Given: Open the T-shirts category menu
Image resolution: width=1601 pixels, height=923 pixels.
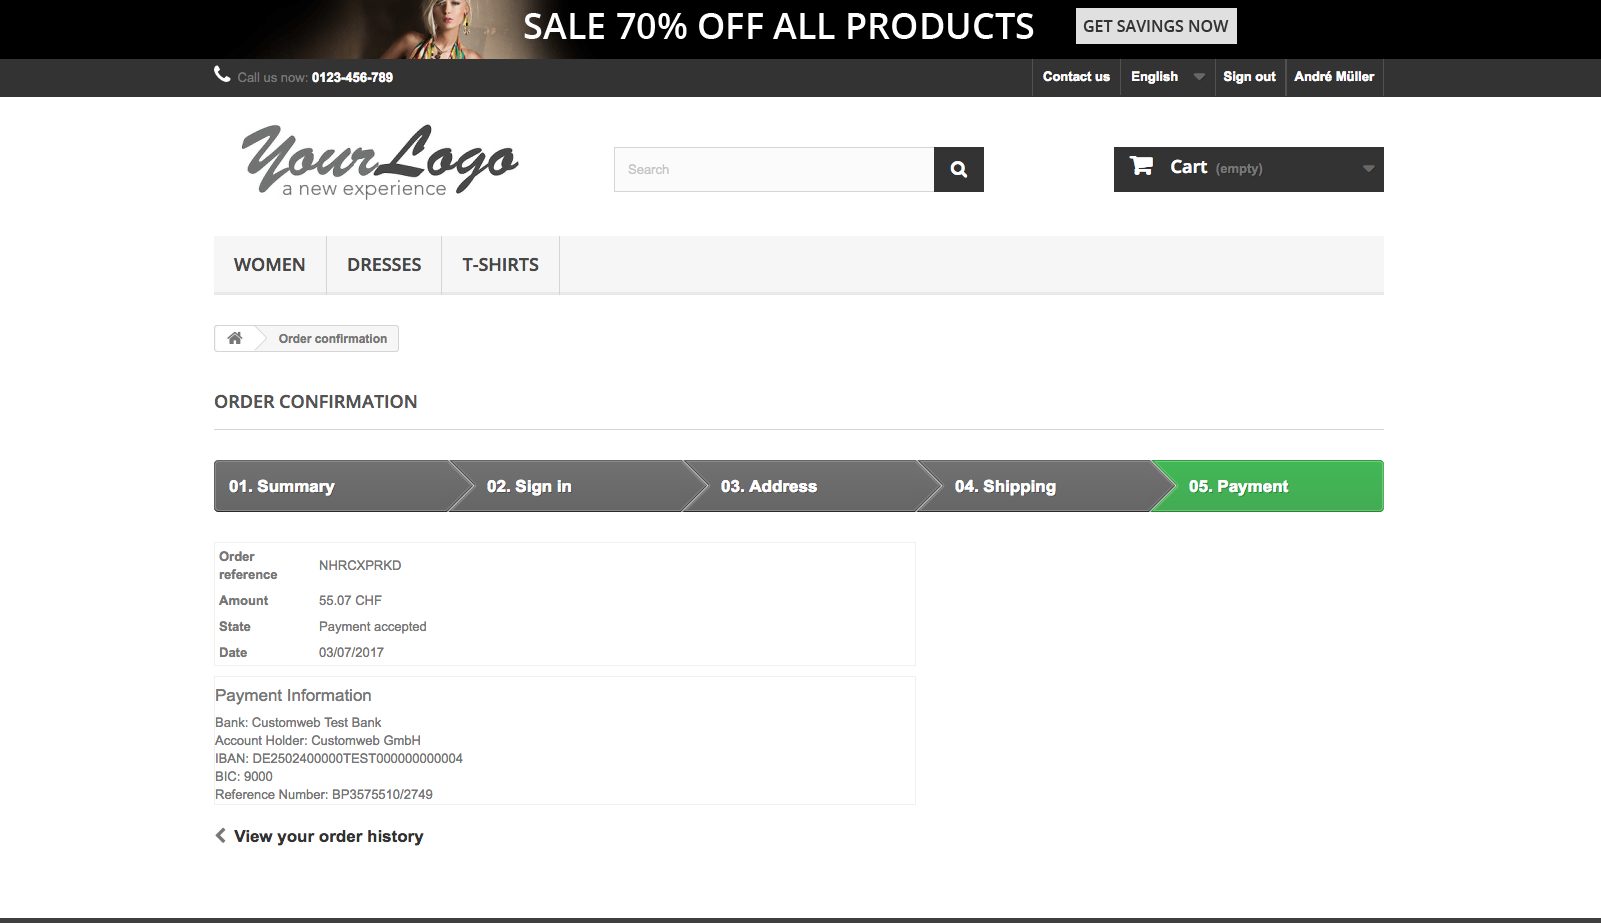Looking at the screenshot, I should click(x=500, y=265).
